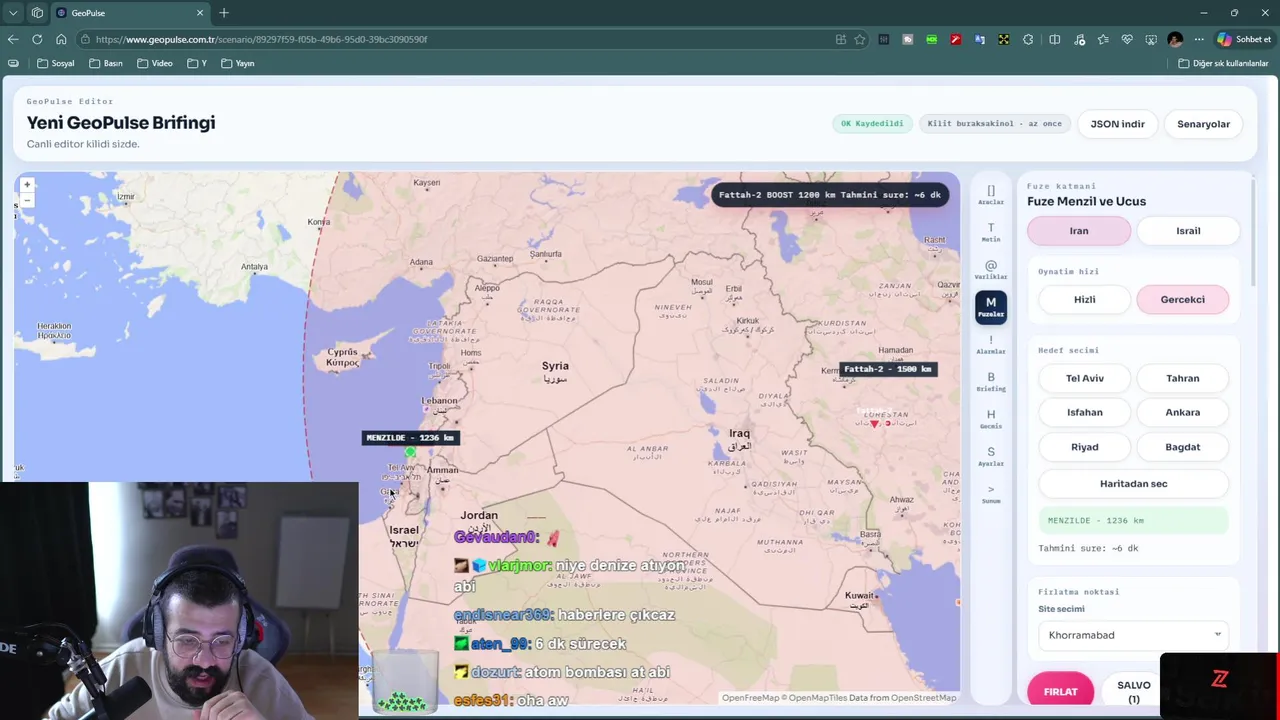
Task: Open Y bookmarks folder
Action: tap(196, 63)
